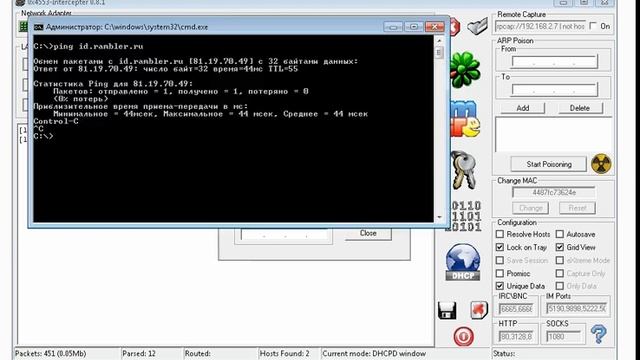Click the cmd.exe title bar icon
This screenshot has height=360, width=640.
point(38,27)
